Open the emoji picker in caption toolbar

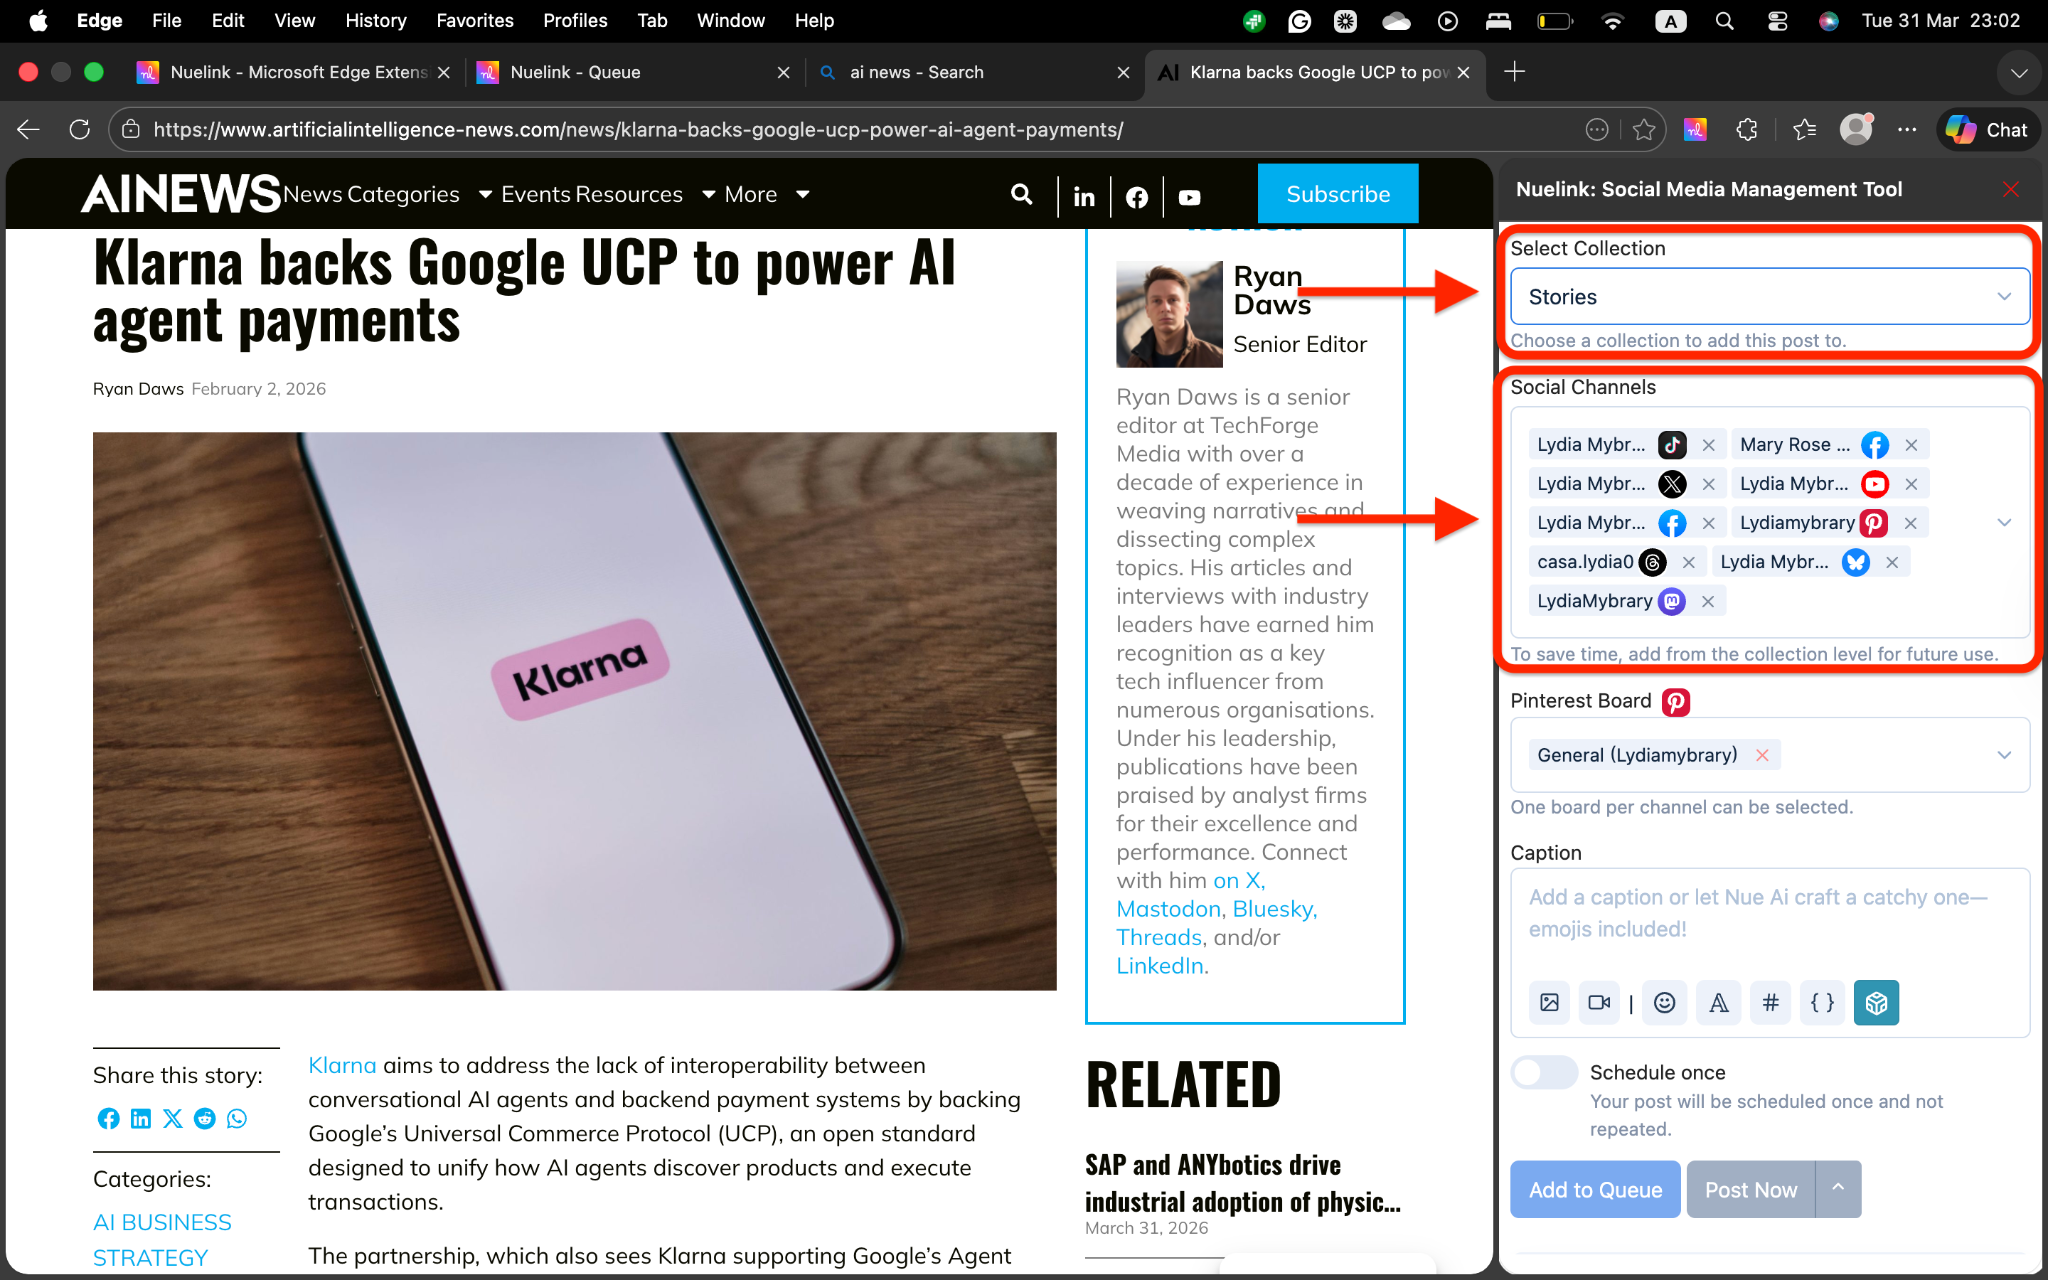coord(1664,1002)
